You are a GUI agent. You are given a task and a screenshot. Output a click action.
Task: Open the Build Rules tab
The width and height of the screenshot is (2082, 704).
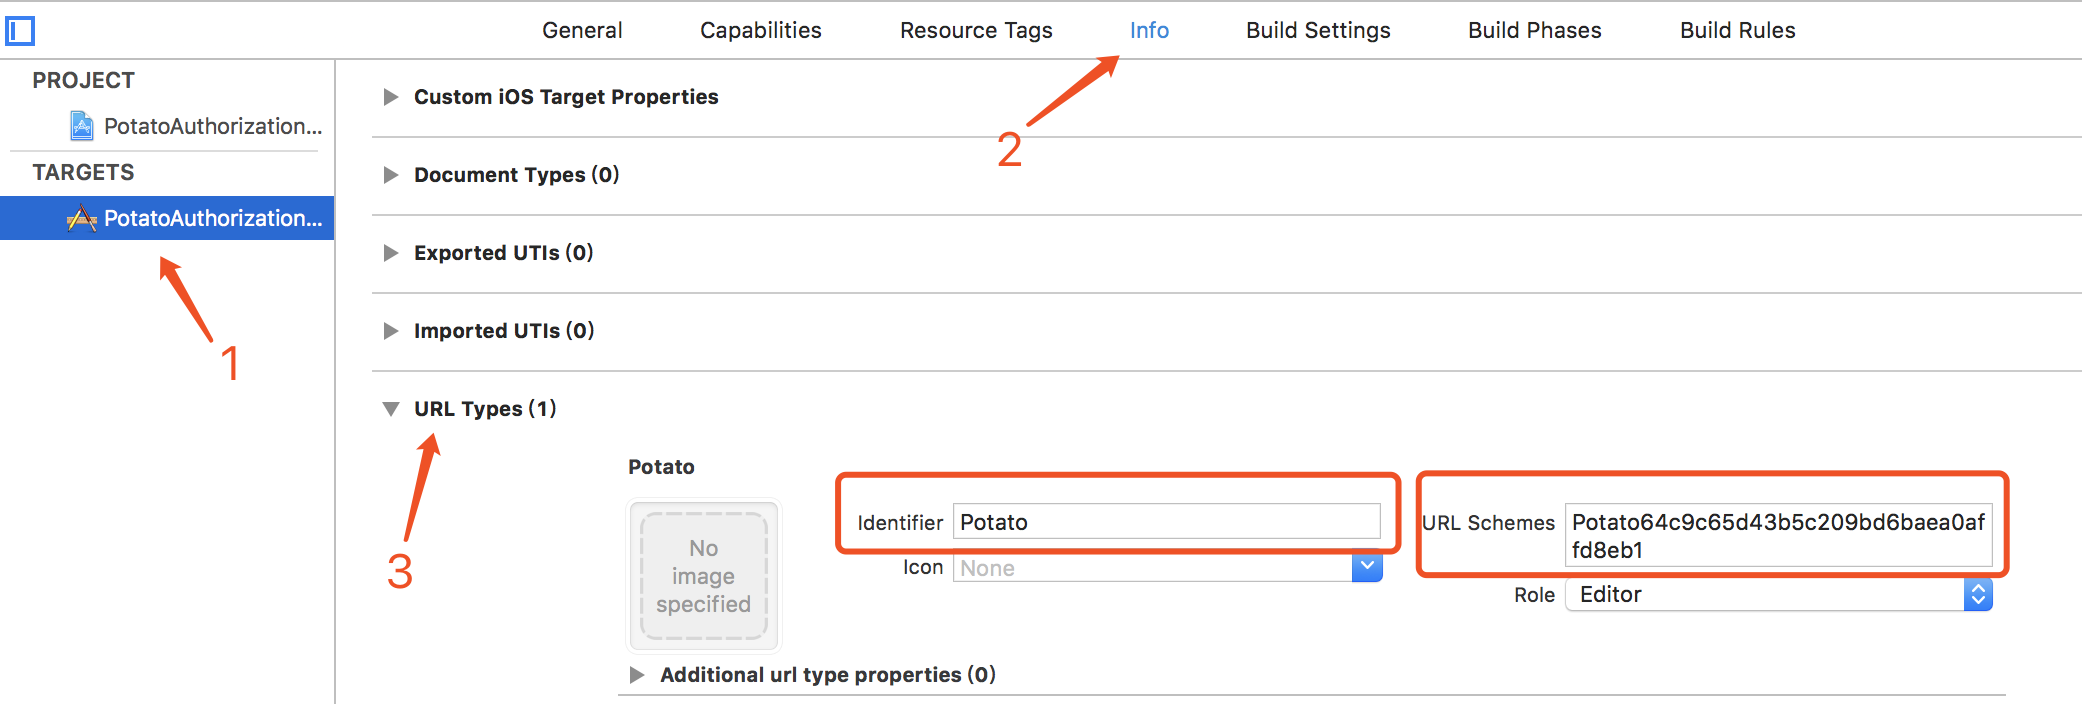coord(1737,31)
